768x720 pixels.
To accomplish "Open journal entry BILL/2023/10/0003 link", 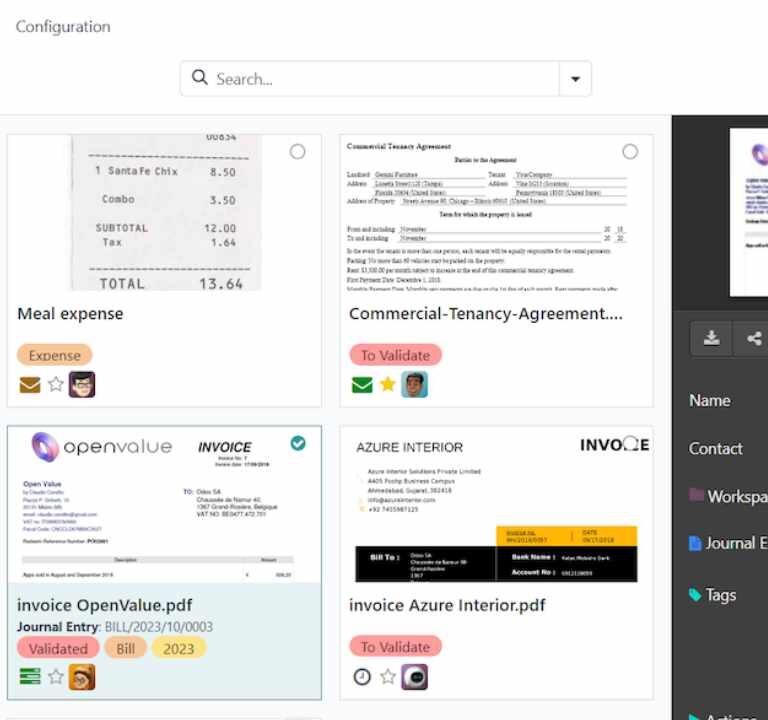I will click(159, 627).
